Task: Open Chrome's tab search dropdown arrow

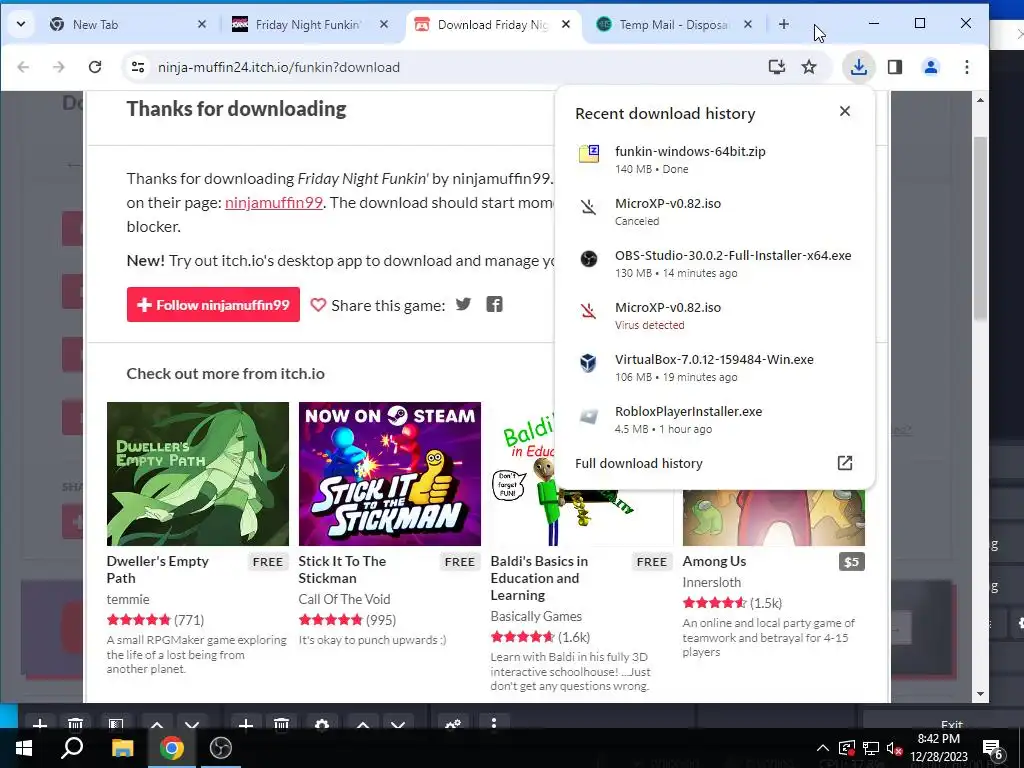Action: [x=21, y=24]
